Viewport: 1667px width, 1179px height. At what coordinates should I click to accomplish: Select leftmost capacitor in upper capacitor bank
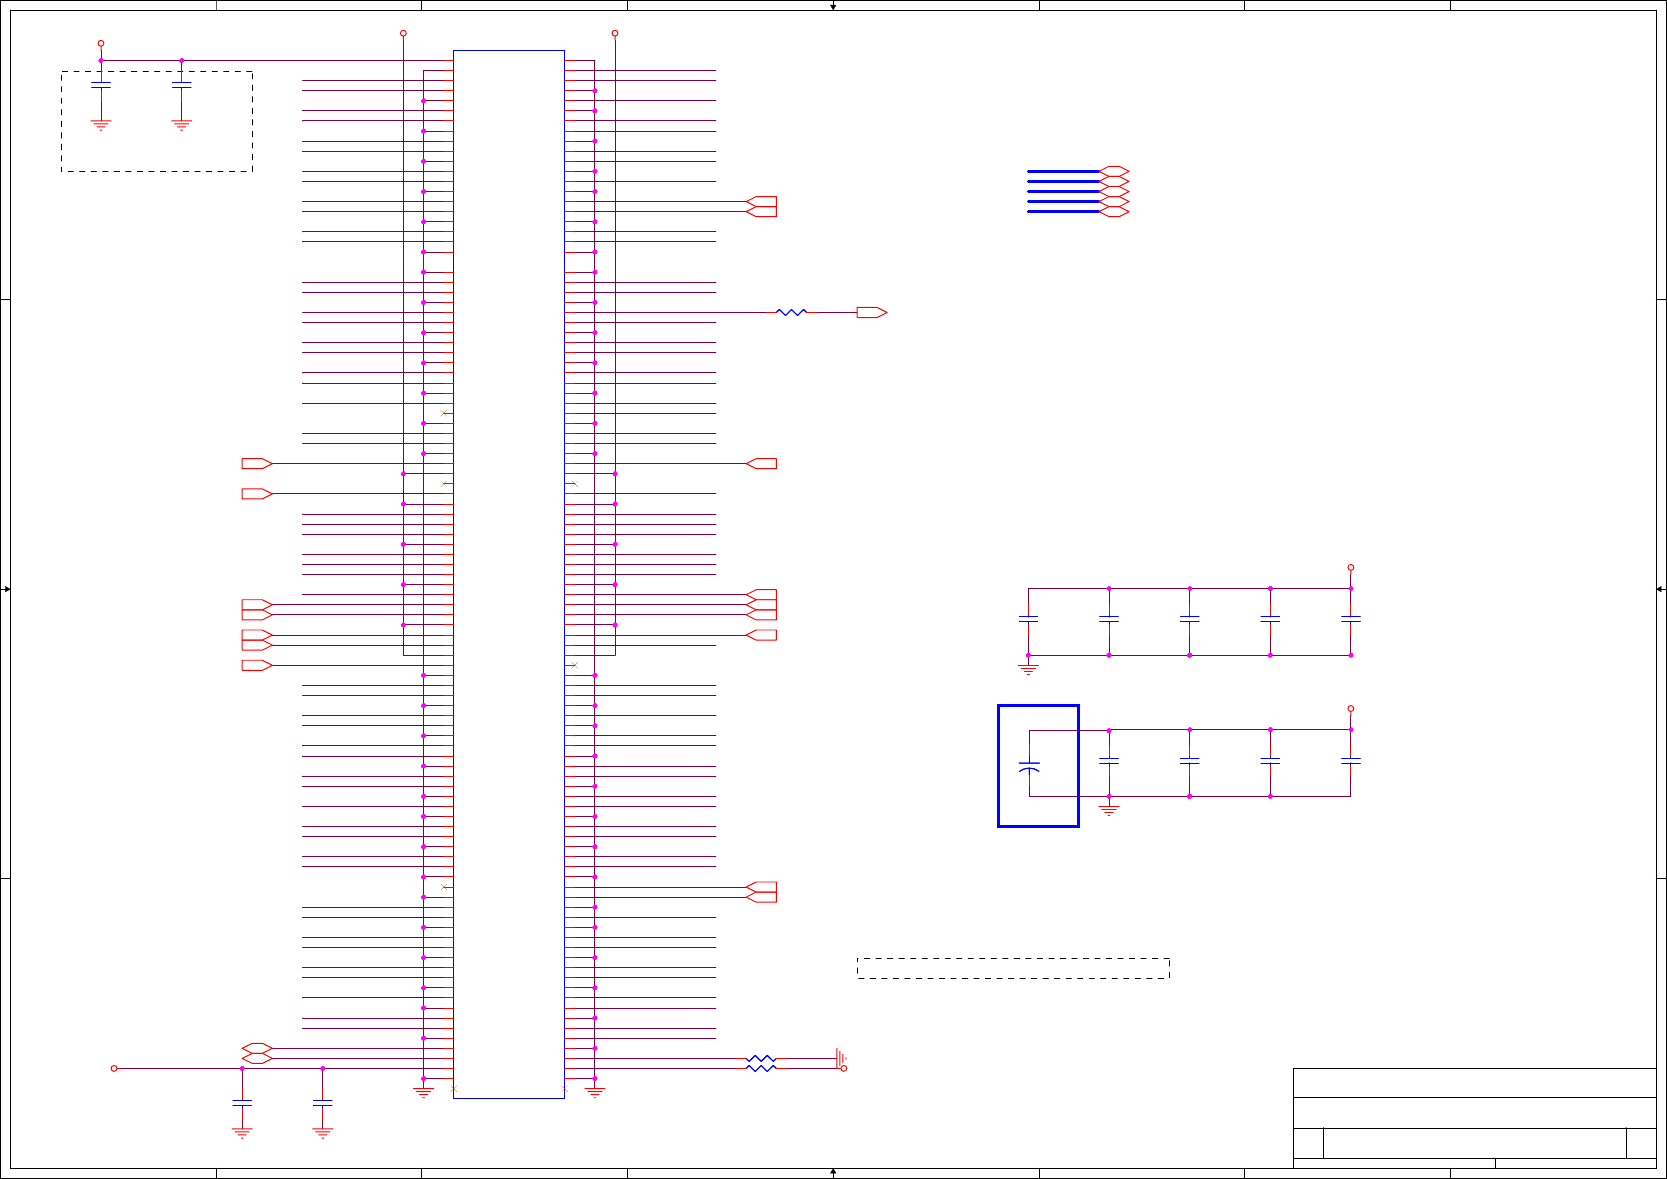[1028, 619]
